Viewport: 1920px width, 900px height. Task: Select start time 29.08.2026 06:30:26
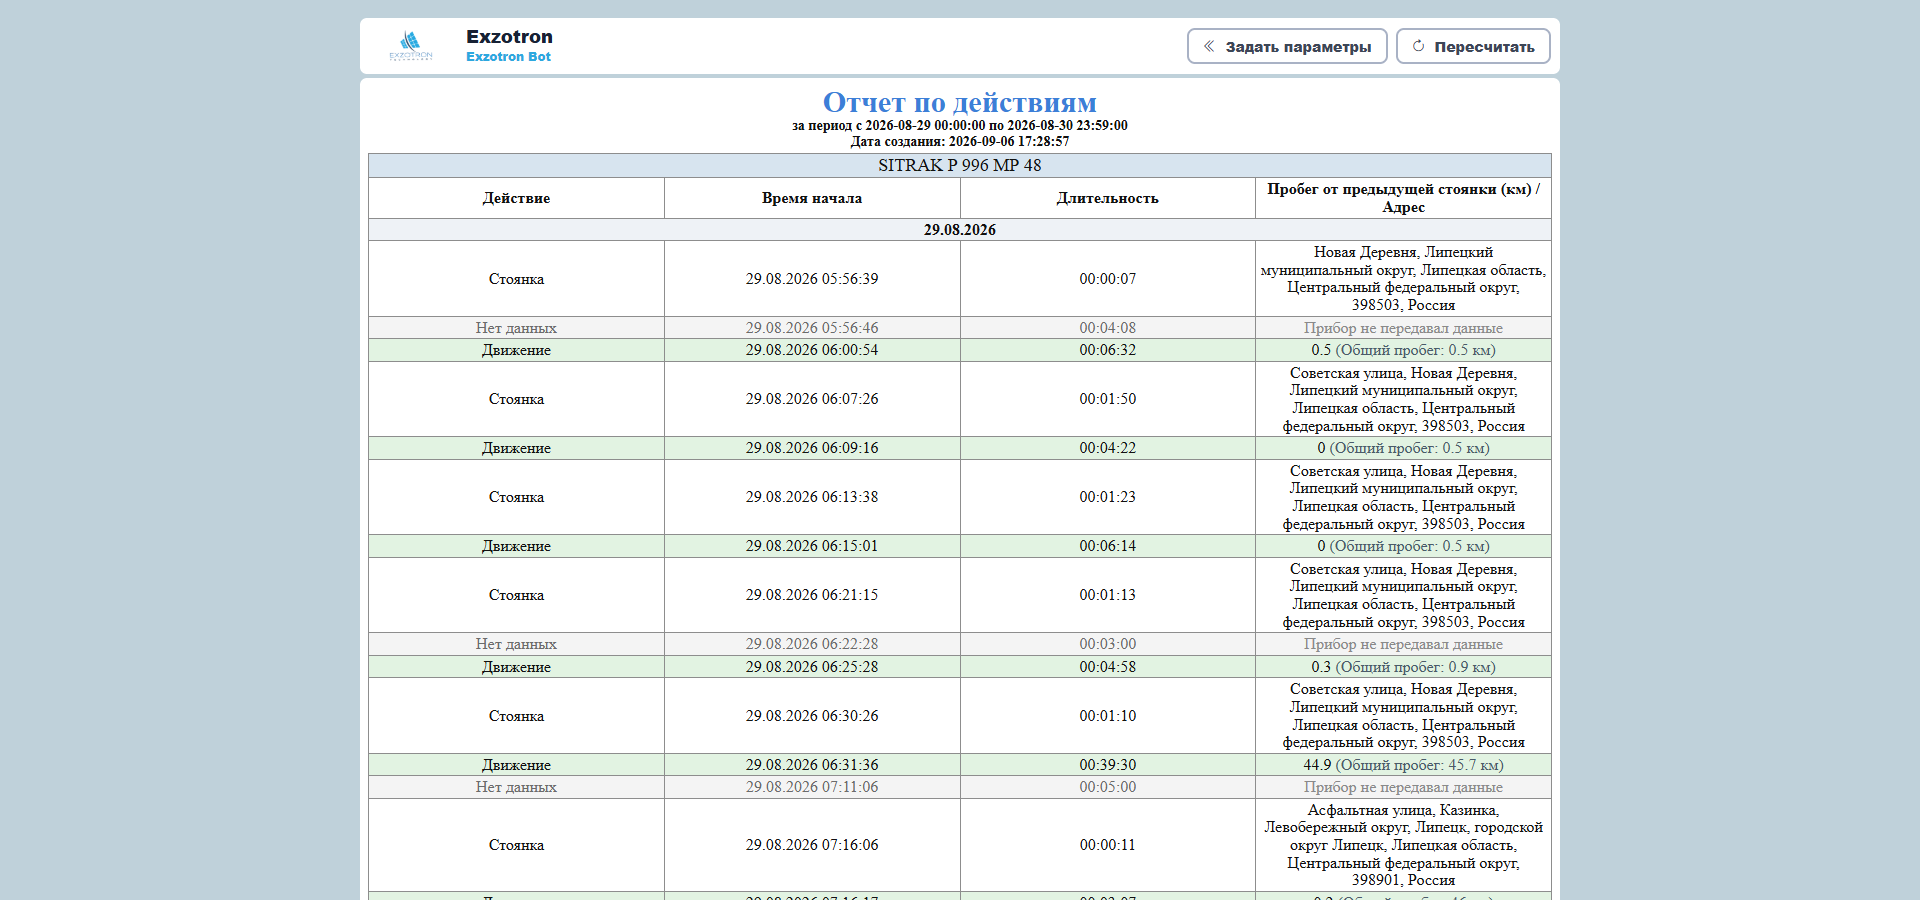[x=812, y=716]
